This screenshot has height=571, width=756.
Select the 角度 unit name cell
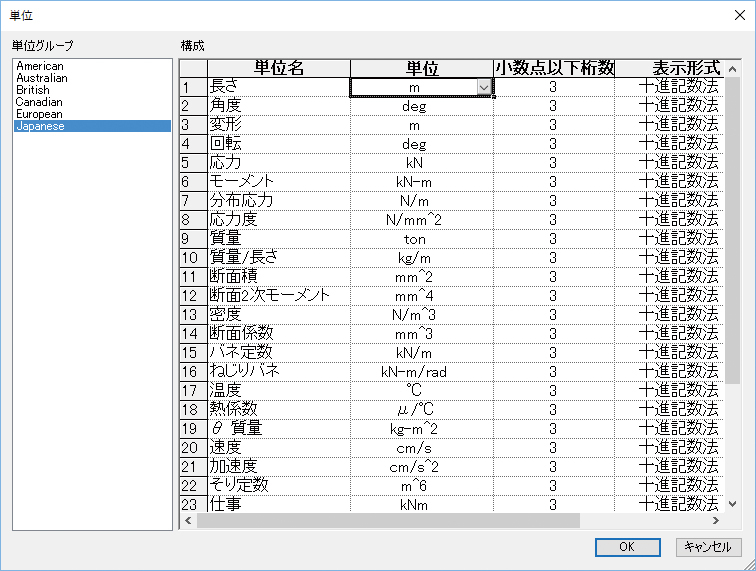279,106
